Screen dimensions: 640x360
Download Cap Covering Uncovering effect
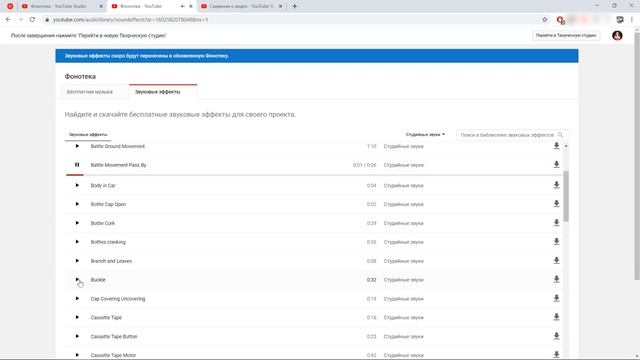tap(556, 298)
